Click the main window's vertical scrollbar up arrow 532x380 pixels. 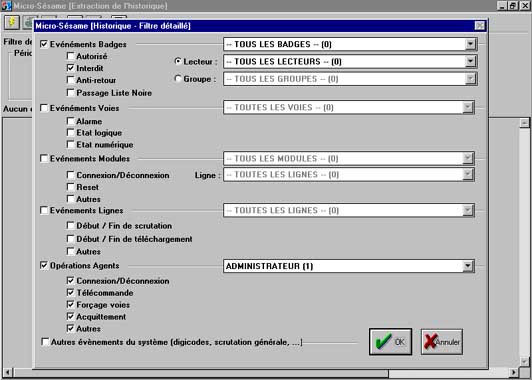(x=524, y=123)
